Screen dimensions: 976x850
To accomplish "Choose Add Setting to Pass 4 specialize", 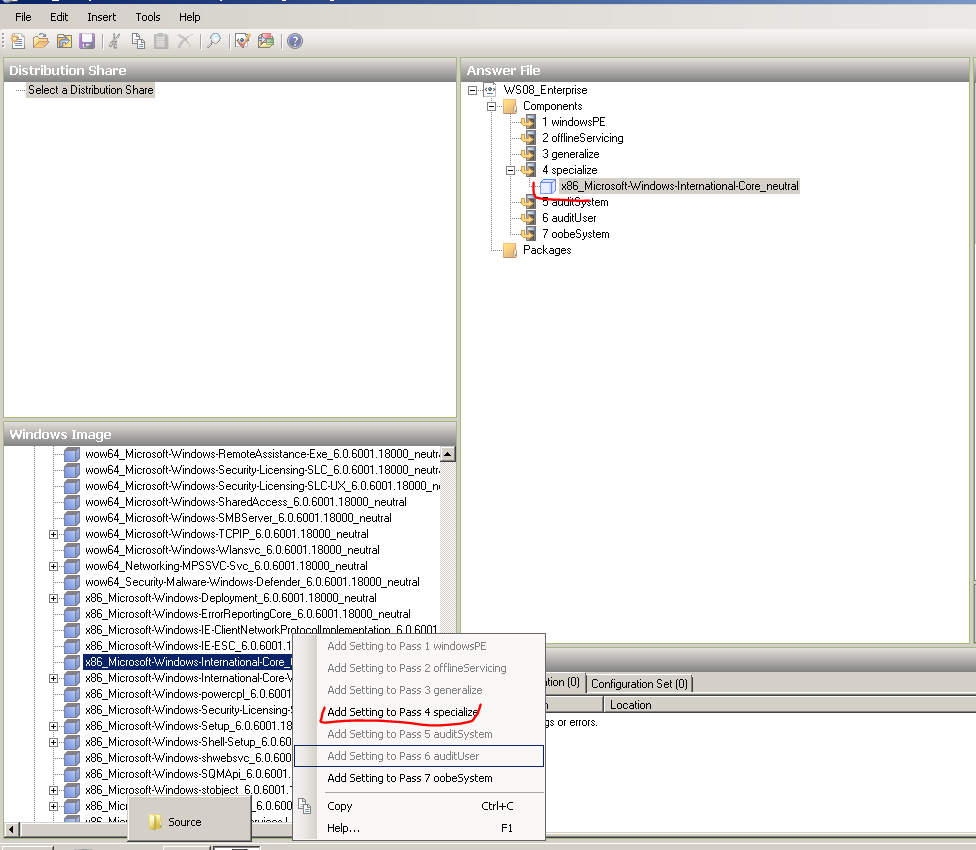I will coord(419,712).
